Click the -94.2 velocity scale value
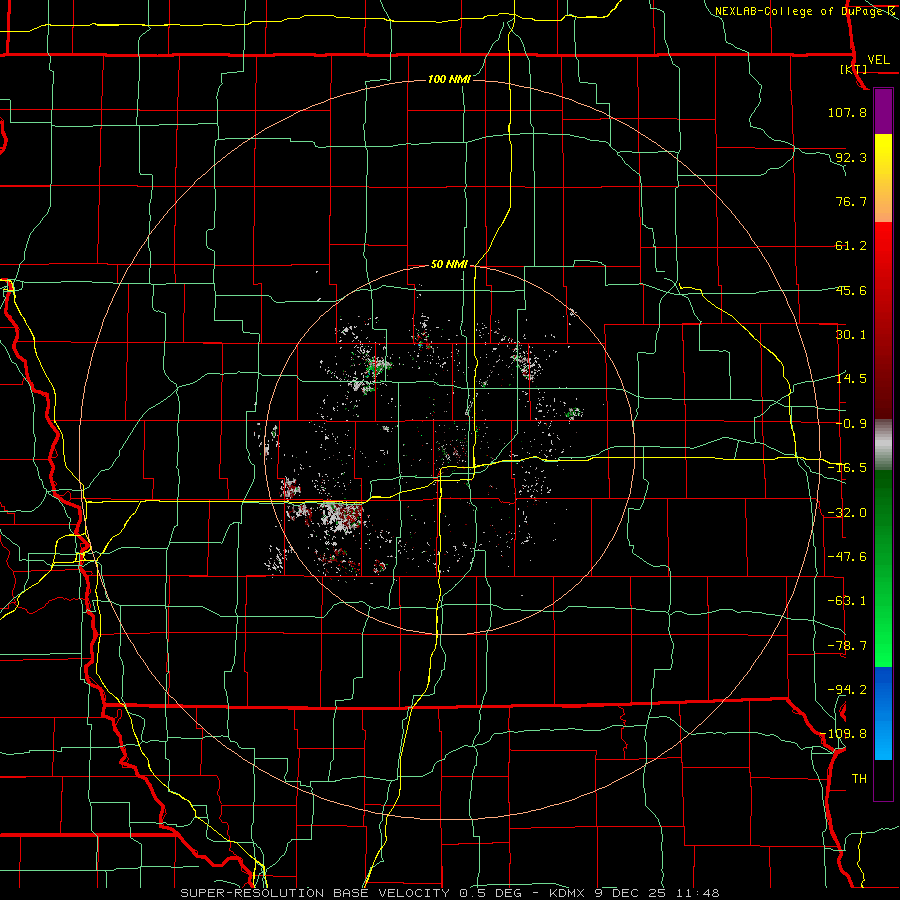 click(847, 690)
